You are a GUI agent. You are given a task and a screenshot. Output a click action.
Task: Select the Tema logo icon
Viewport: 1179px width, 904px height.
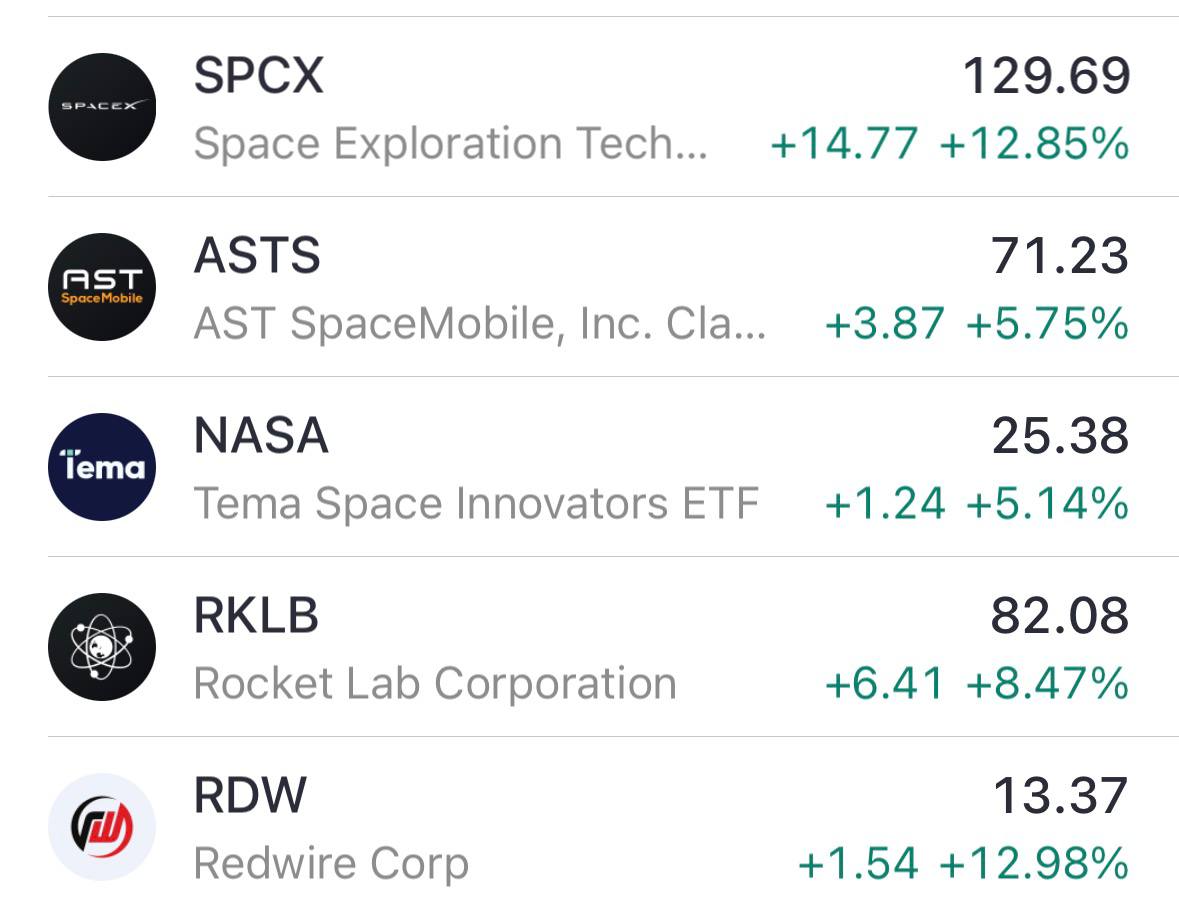[x=102, y=466]
